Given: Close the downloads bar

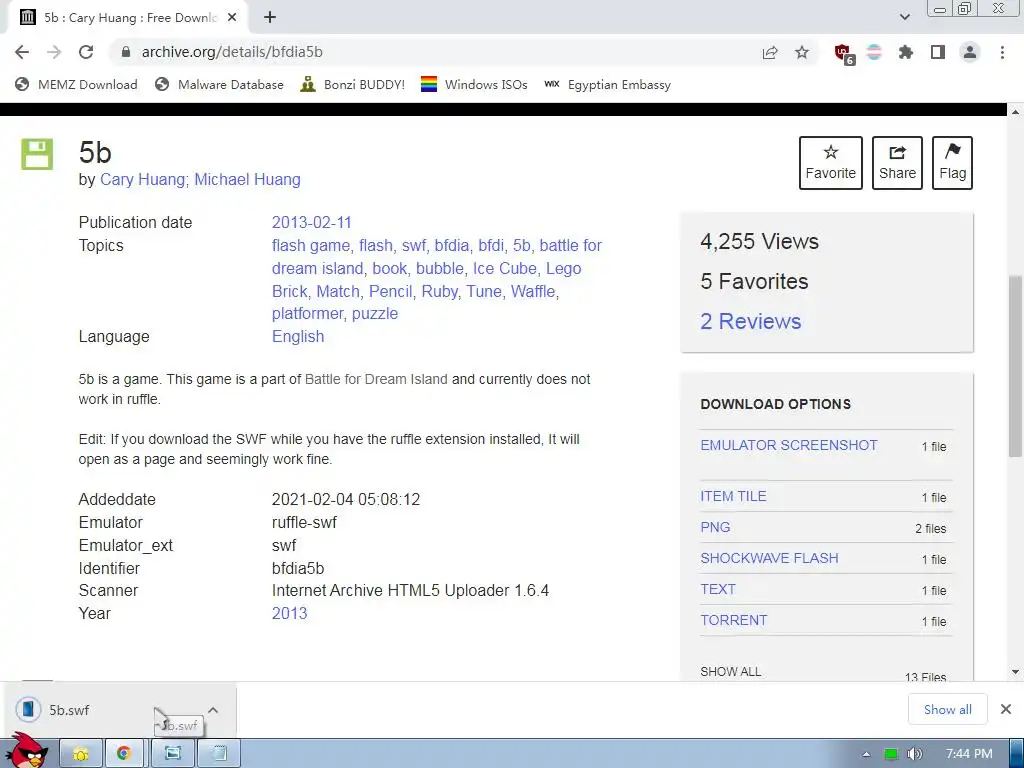Looking at the screenshot, I should 1006,709.
